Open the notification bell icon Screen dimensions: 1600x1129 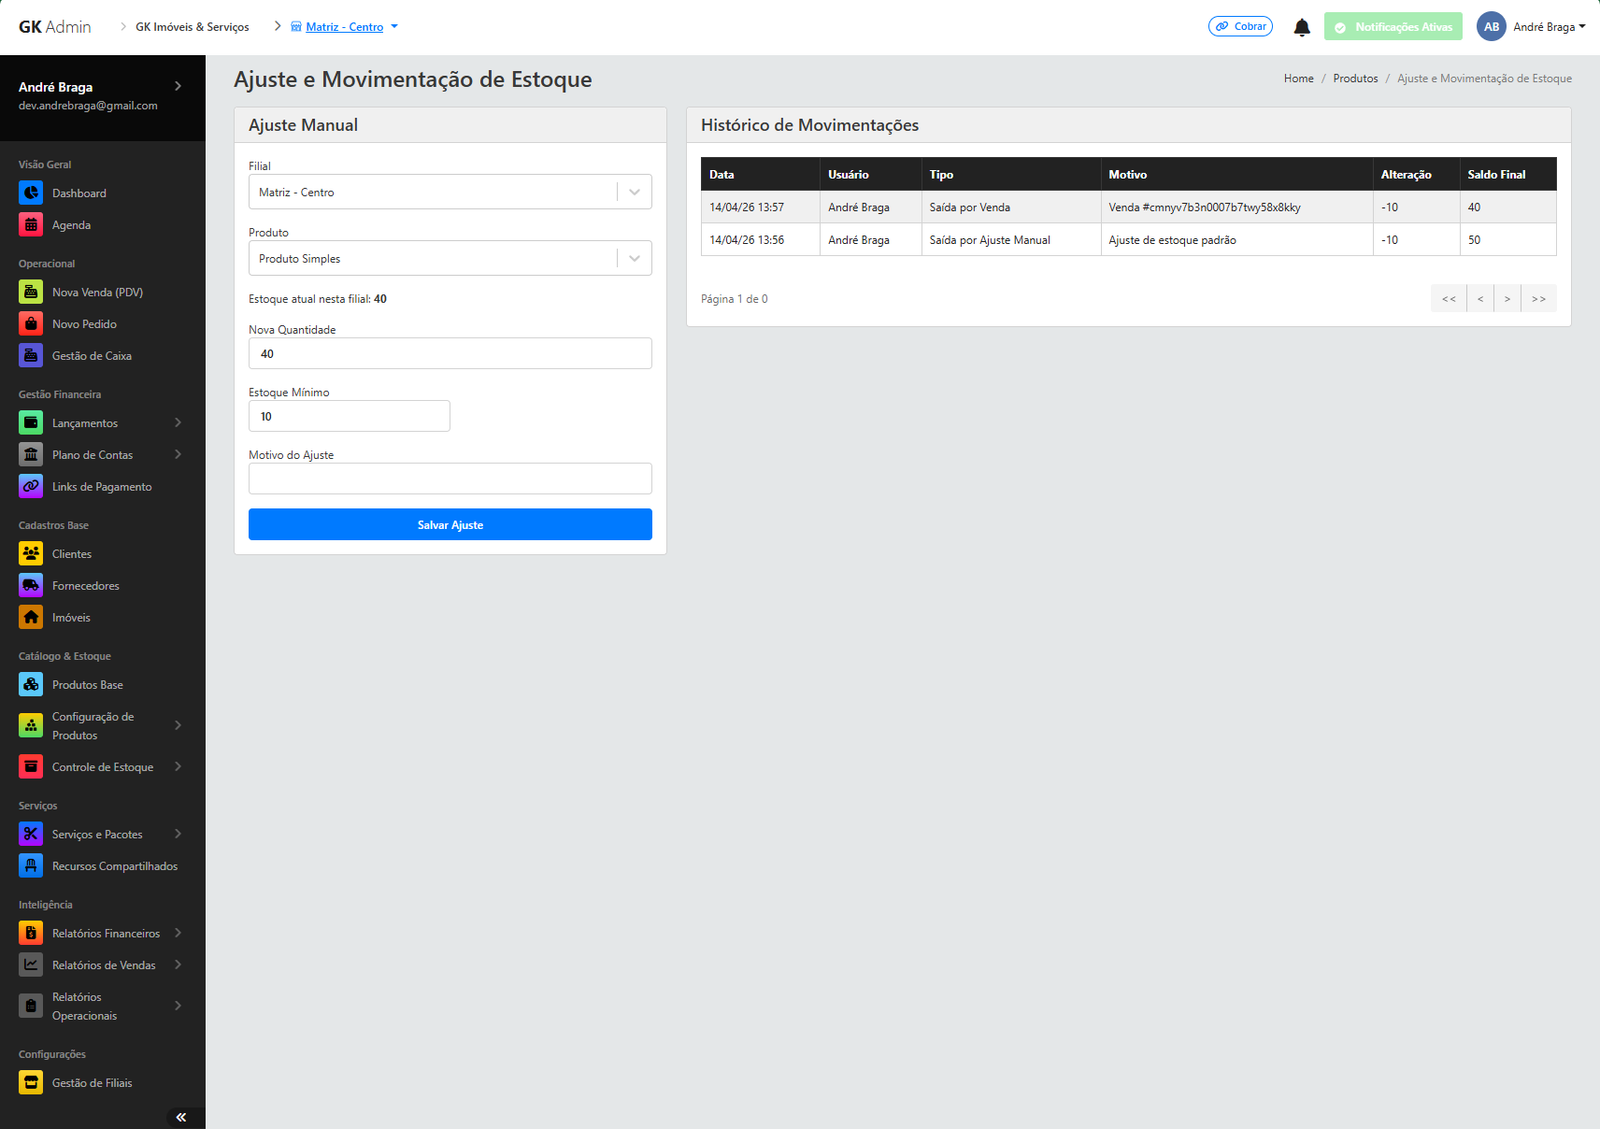1301,27
